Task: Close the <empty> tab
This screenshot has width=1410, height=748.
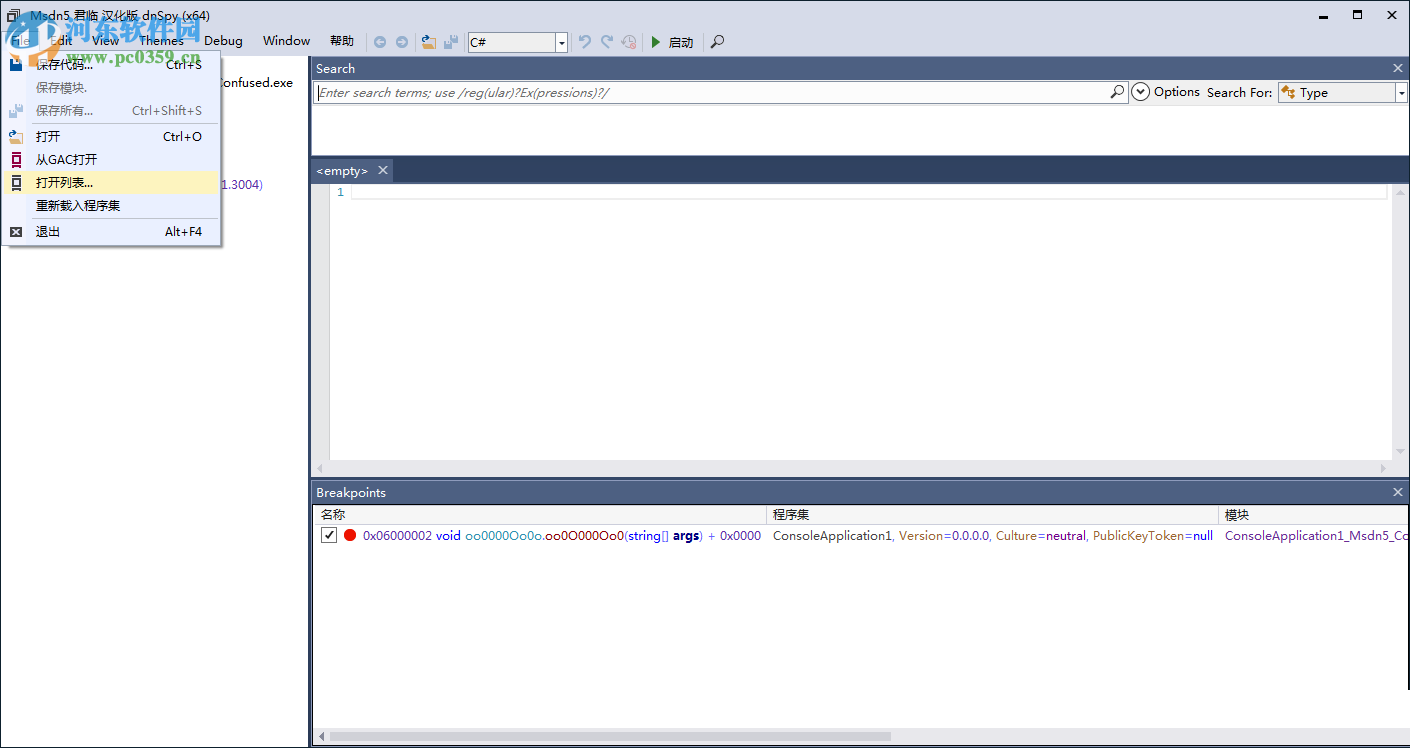Action: (x=382, y=171)
